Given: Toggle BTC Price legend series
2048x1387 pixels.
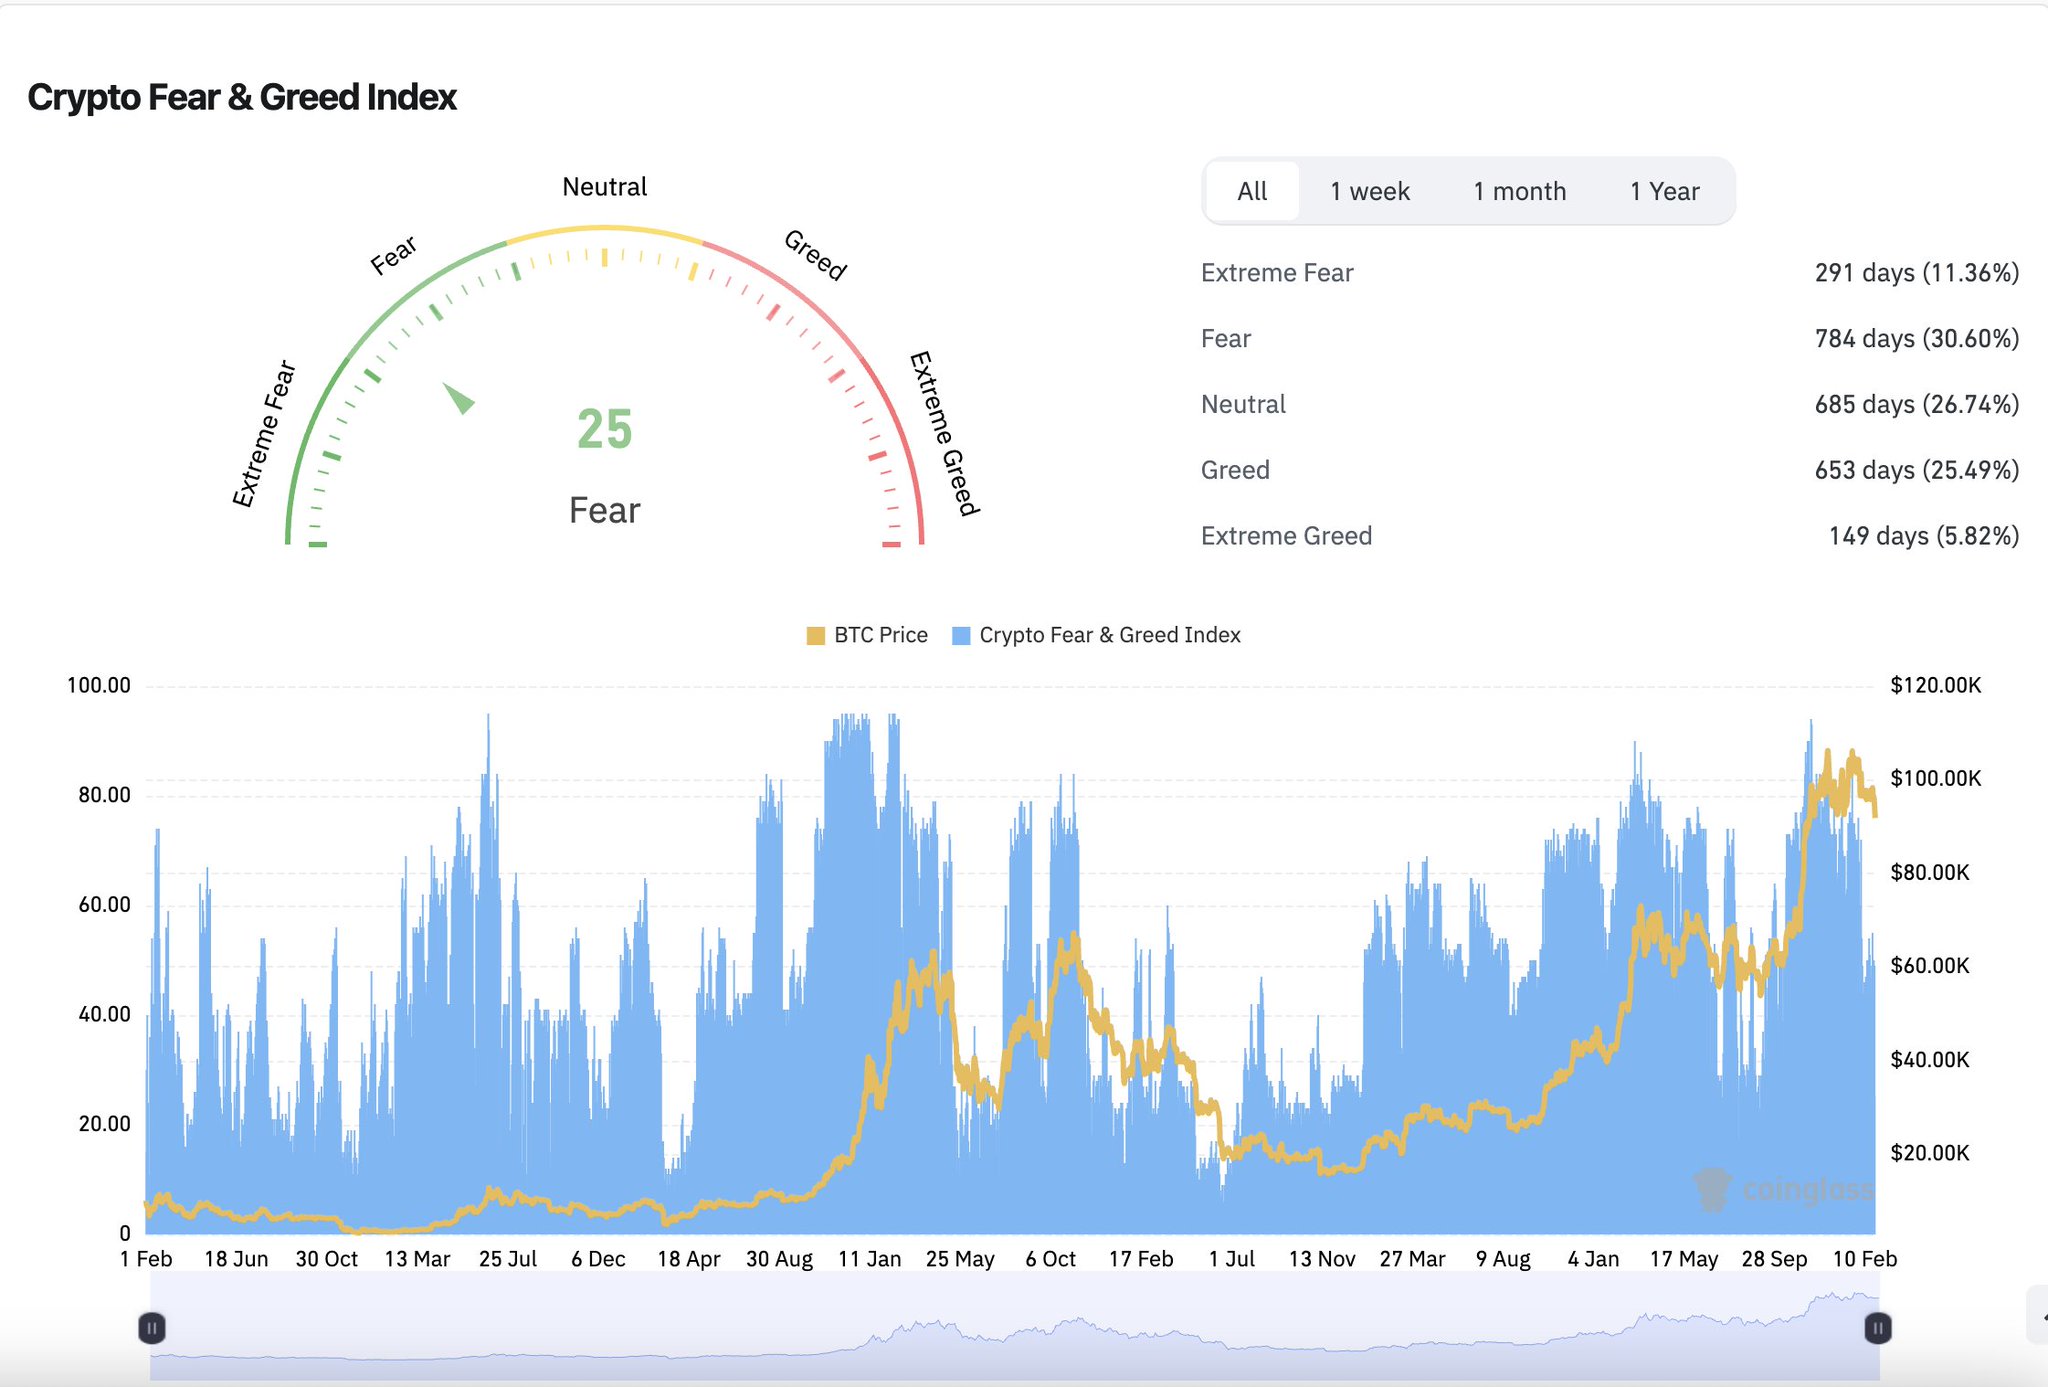Looking at the screenshot, I should [x=867, y=635].
